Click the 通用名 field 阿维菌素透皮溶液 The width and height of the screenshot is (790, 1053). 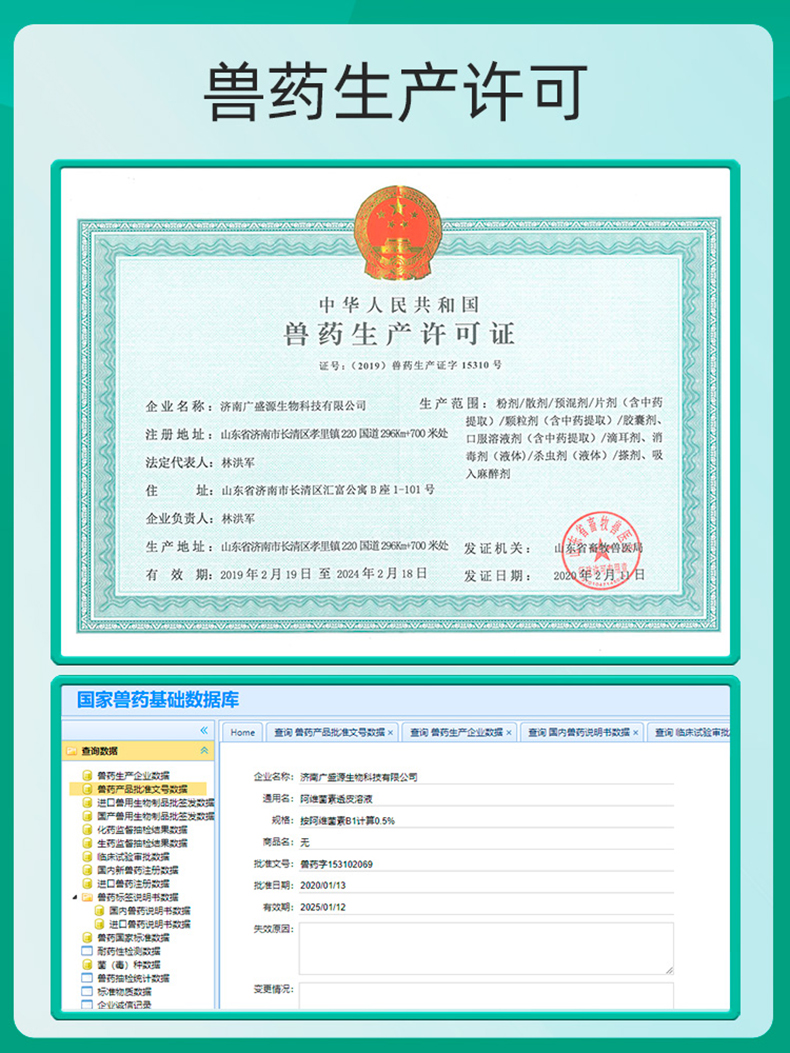(x=486, y=798)
